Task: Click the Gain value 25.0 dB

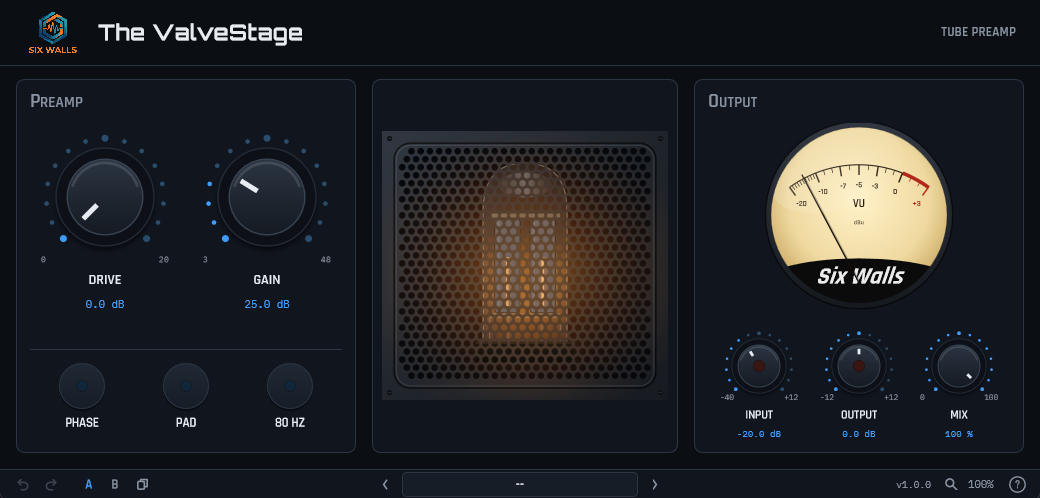Action: [267, 304]
